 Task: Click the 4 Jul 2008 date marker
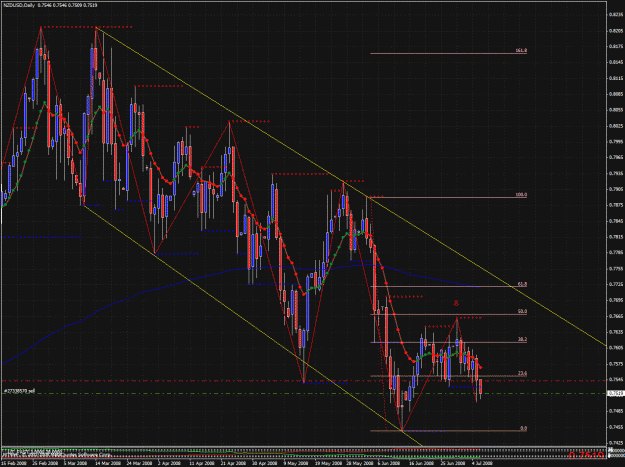pos(482,463)
